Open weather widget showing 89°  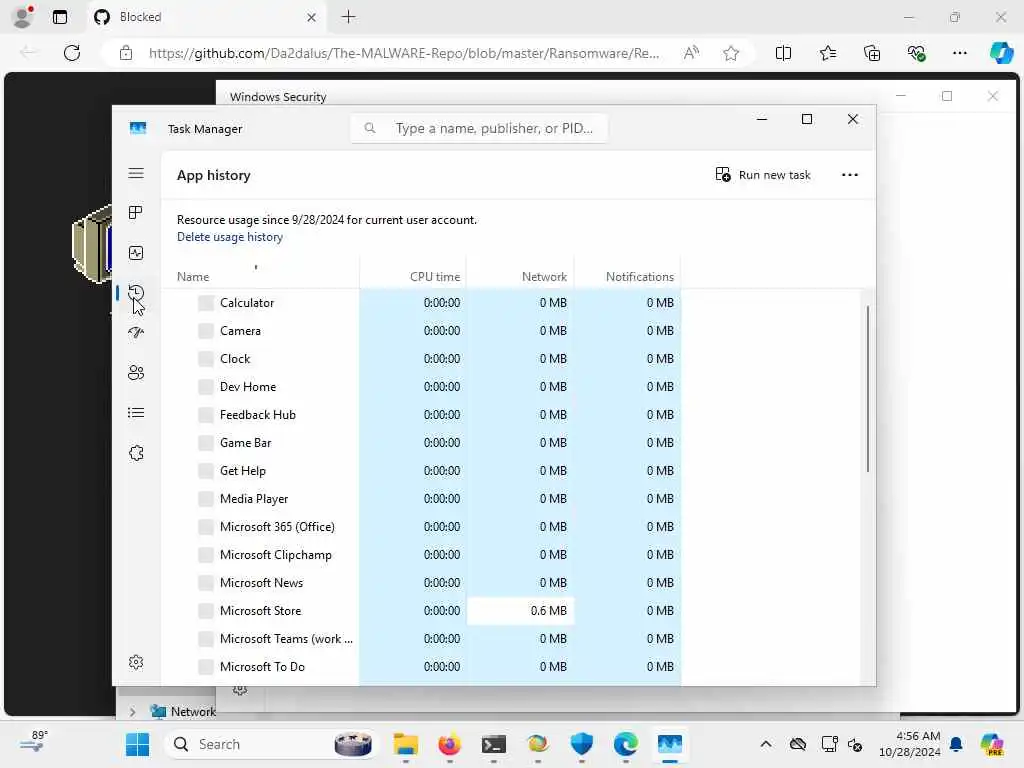pos(33,741)
